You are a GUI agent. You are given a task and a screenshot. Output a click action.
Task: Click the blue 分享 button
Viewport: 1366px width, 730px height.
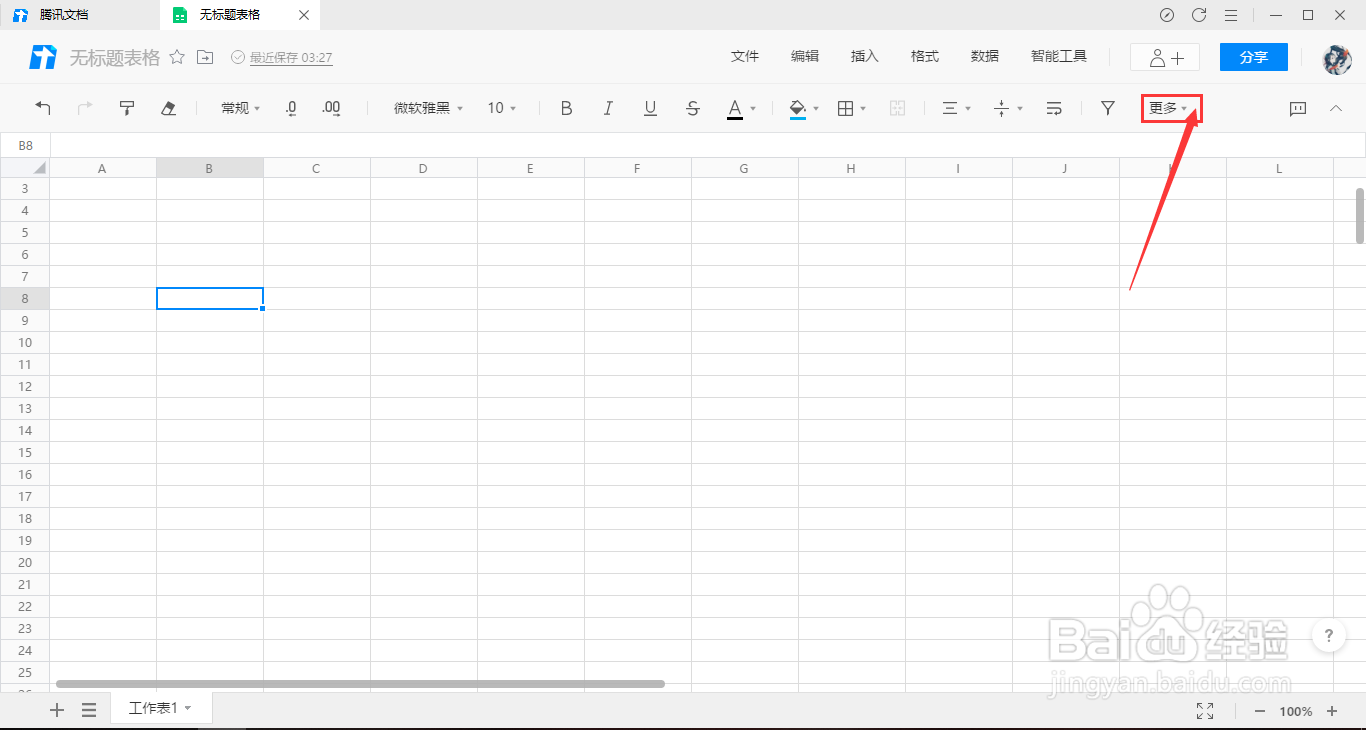point(1254,57)
